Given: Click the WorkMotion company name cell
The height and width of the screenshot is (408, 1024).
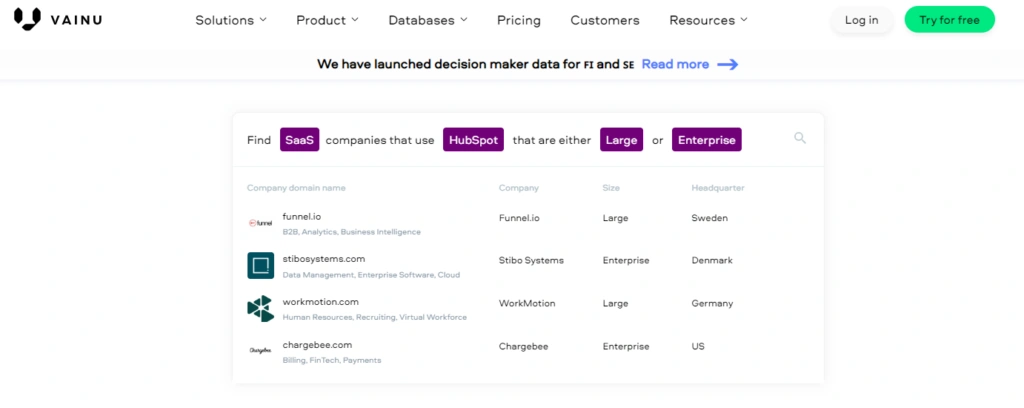Looking at the screenshot, I should tap(527, 304).
